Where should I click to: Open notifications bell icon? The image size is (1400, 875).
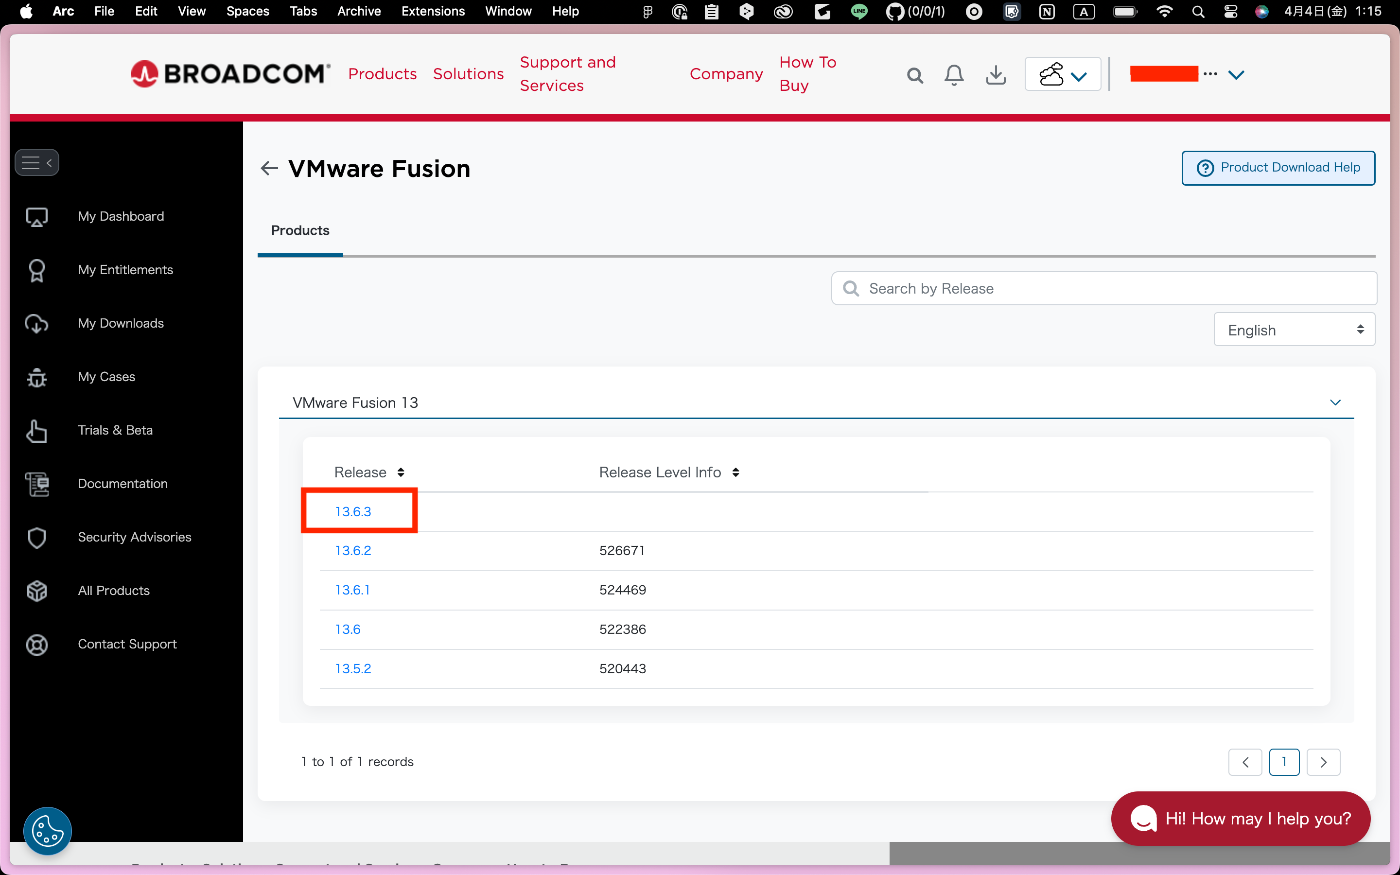click(954, 75)
